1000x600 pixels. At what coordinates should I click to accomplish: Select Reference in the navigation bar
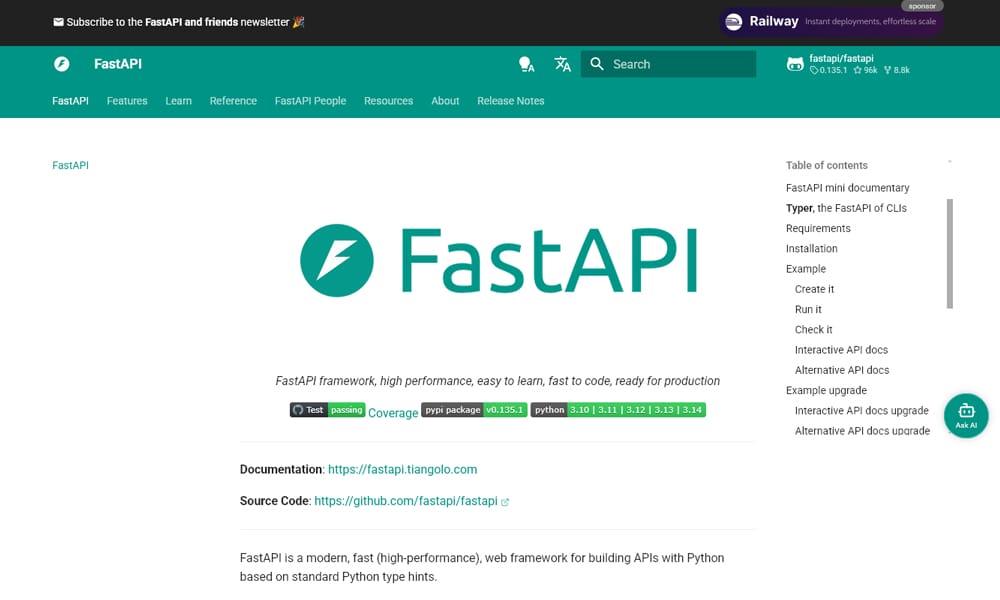click(233, 101)
